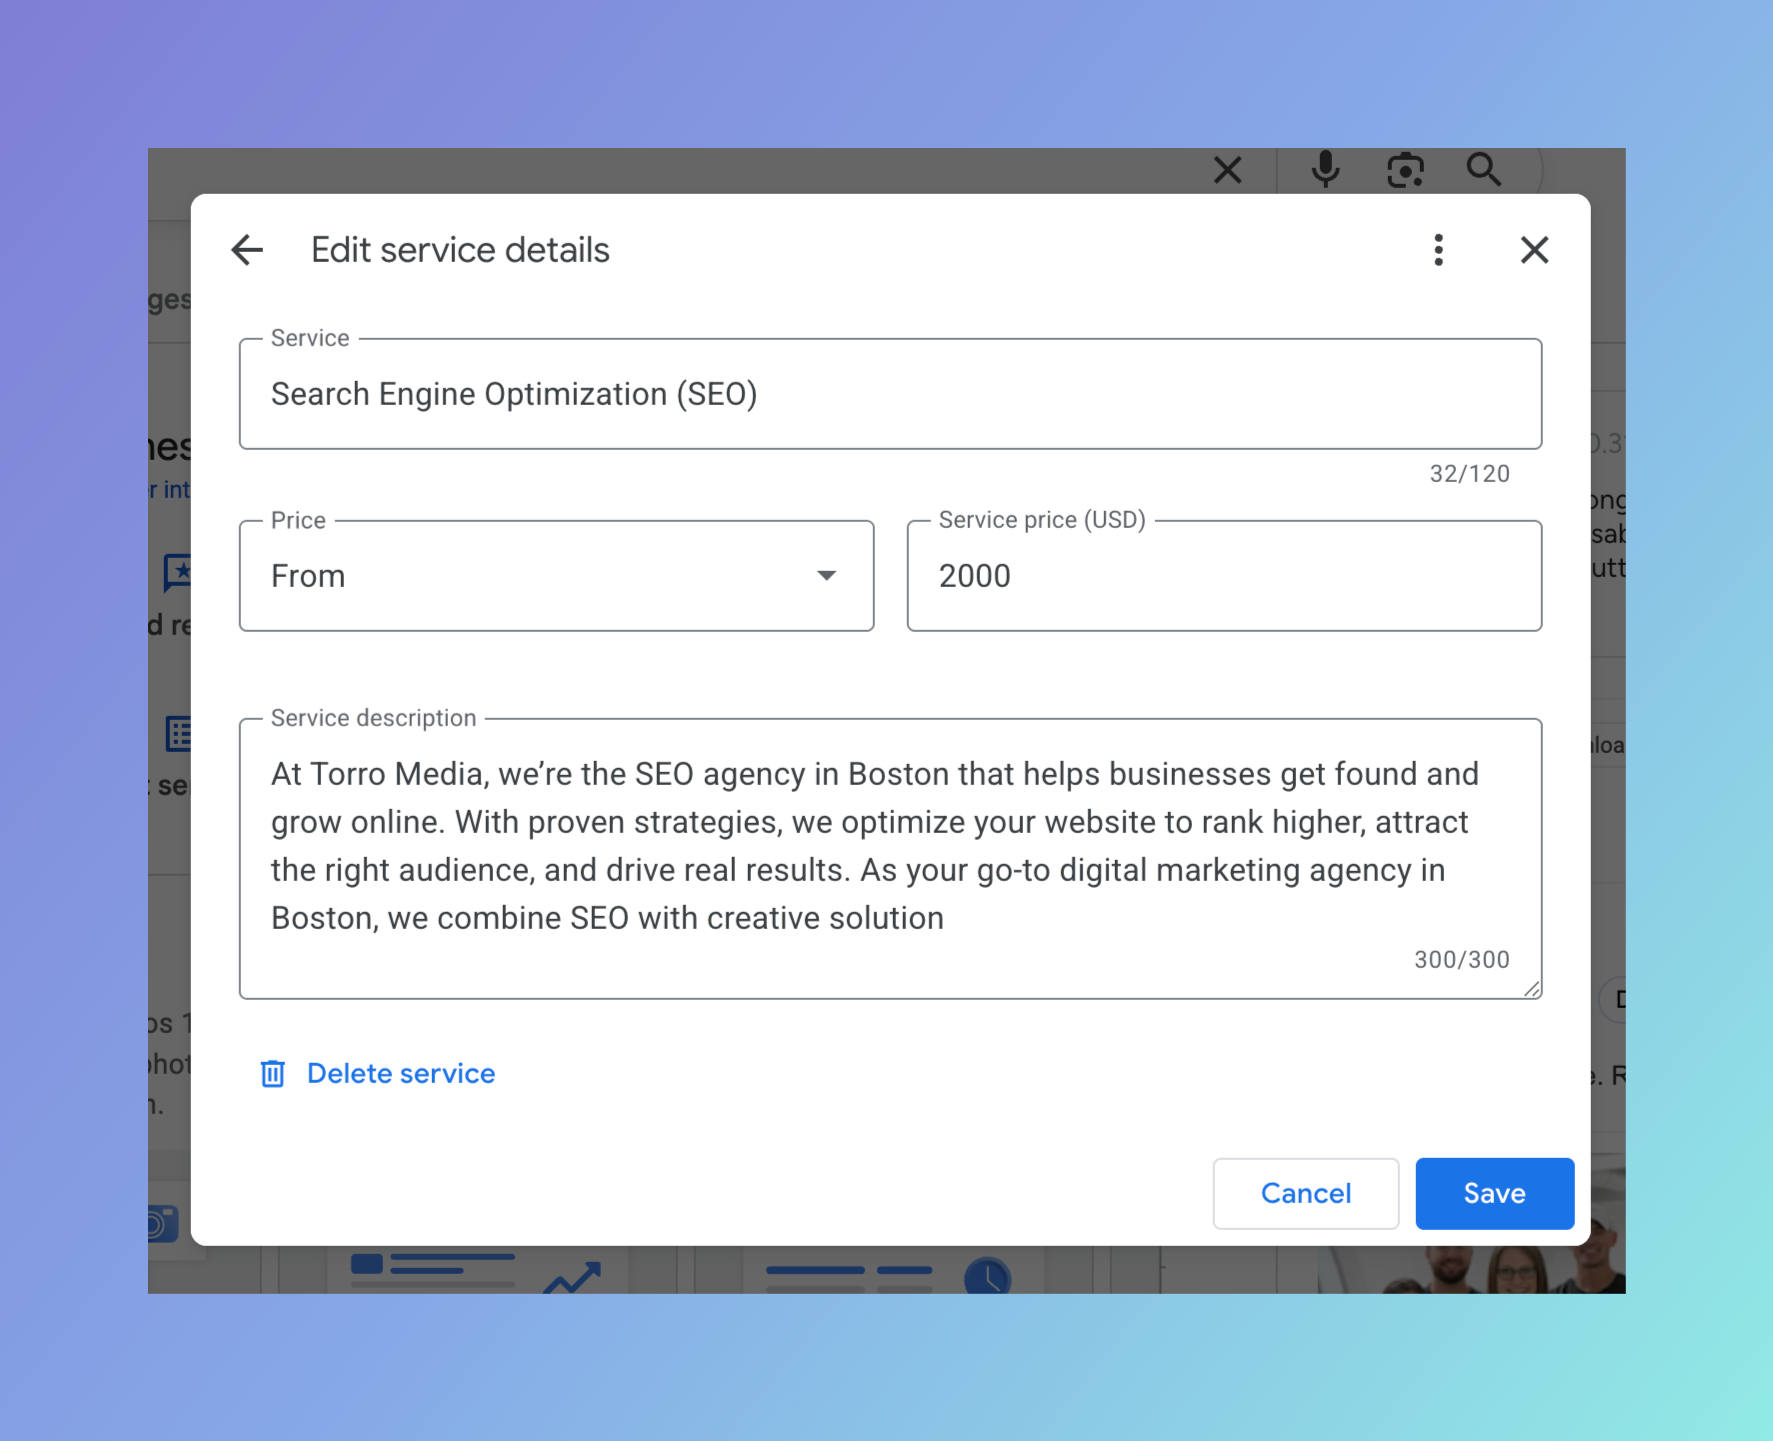
Task: Click the Service name input field
Action: [890, 394]
